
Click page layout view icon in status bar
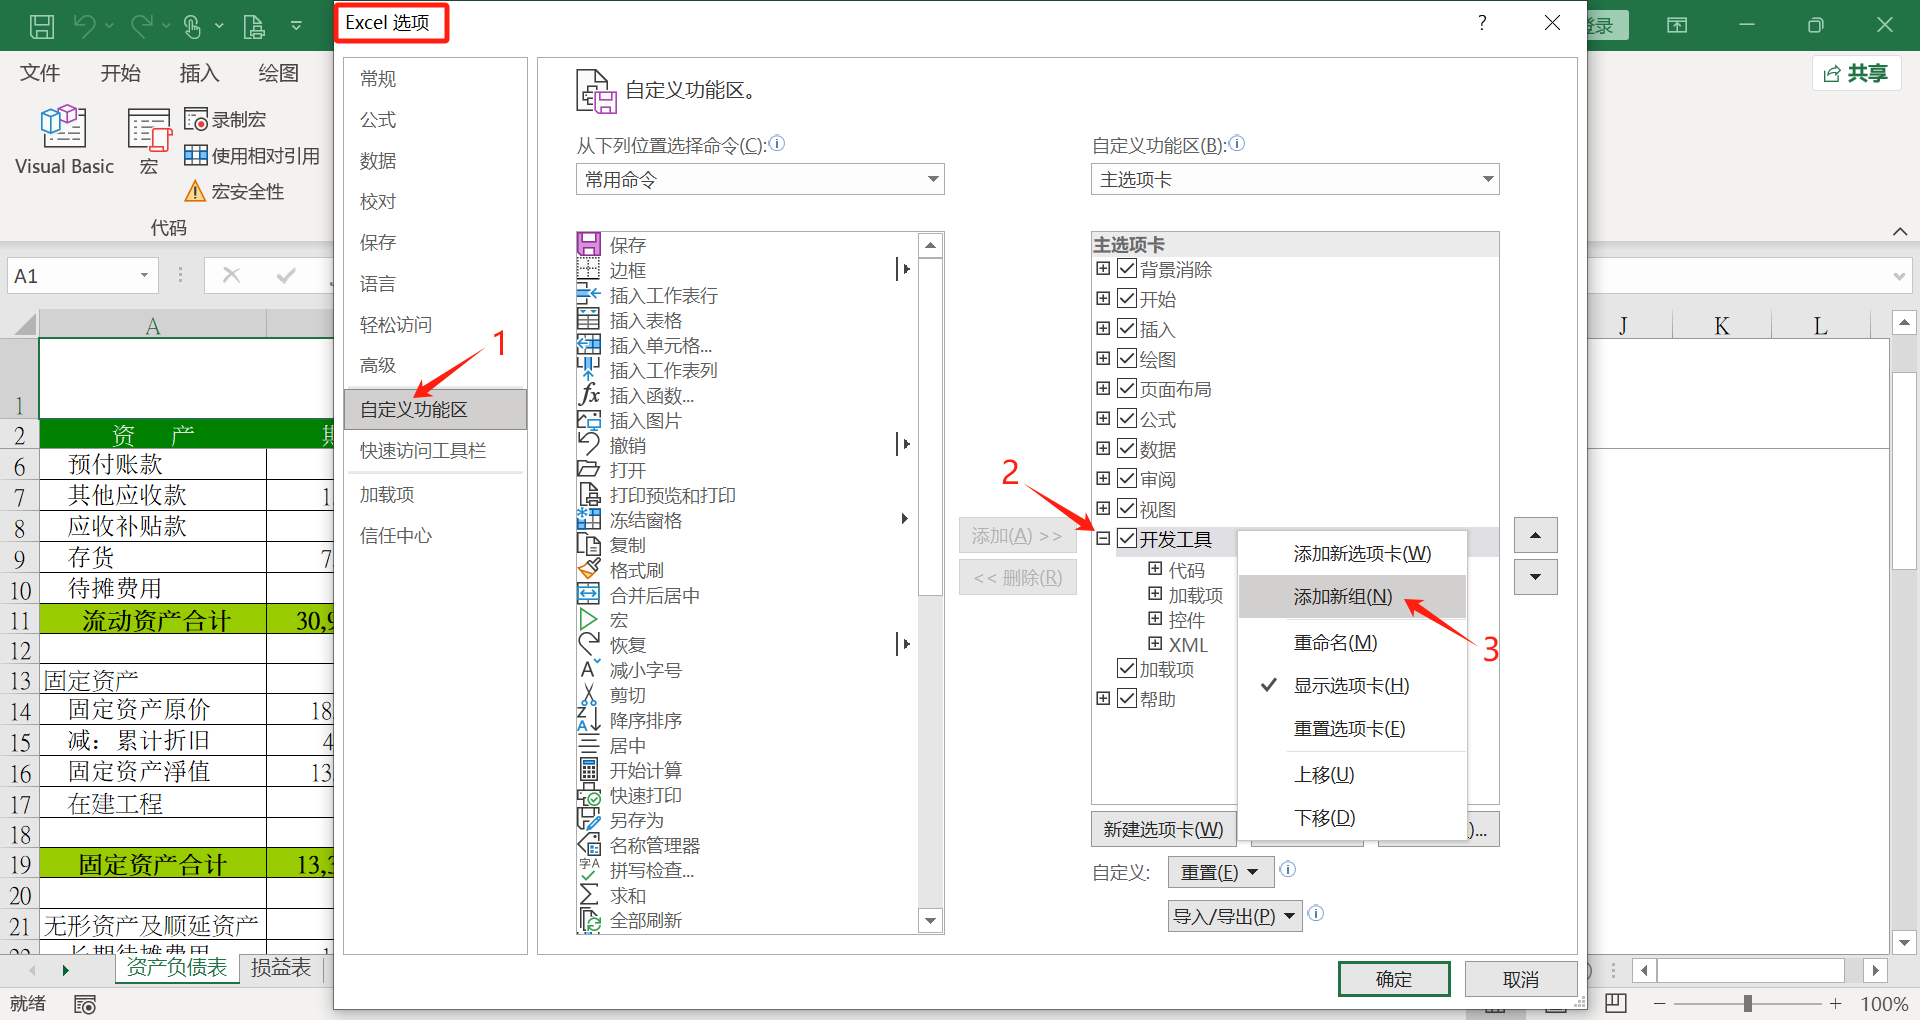pyautogui.click(x=1616, y=1003)
